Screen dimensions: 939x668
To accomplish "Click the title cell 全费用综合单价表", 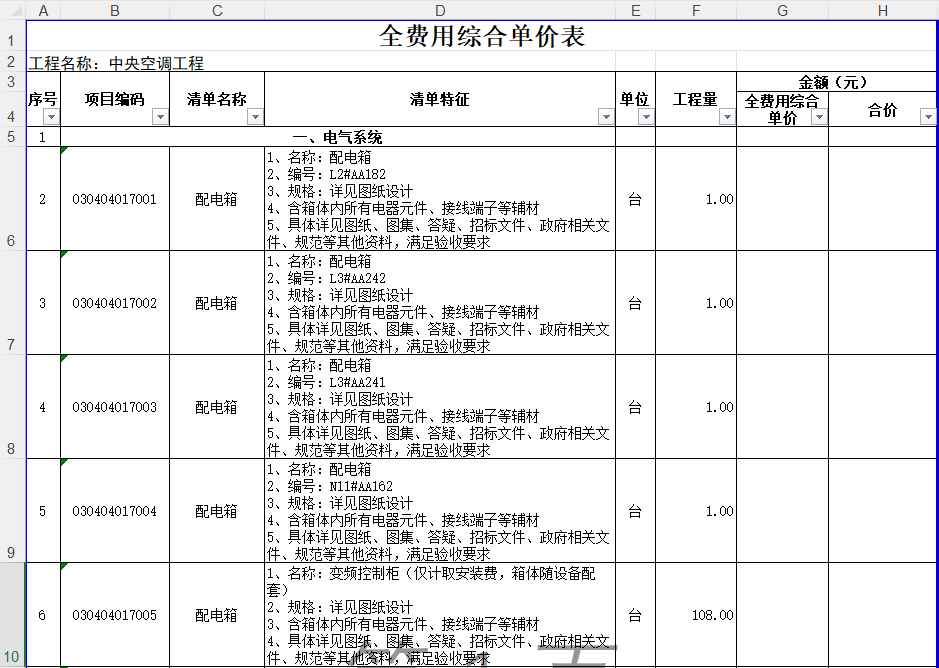I will pyautogui.click(x=482, y=37).
